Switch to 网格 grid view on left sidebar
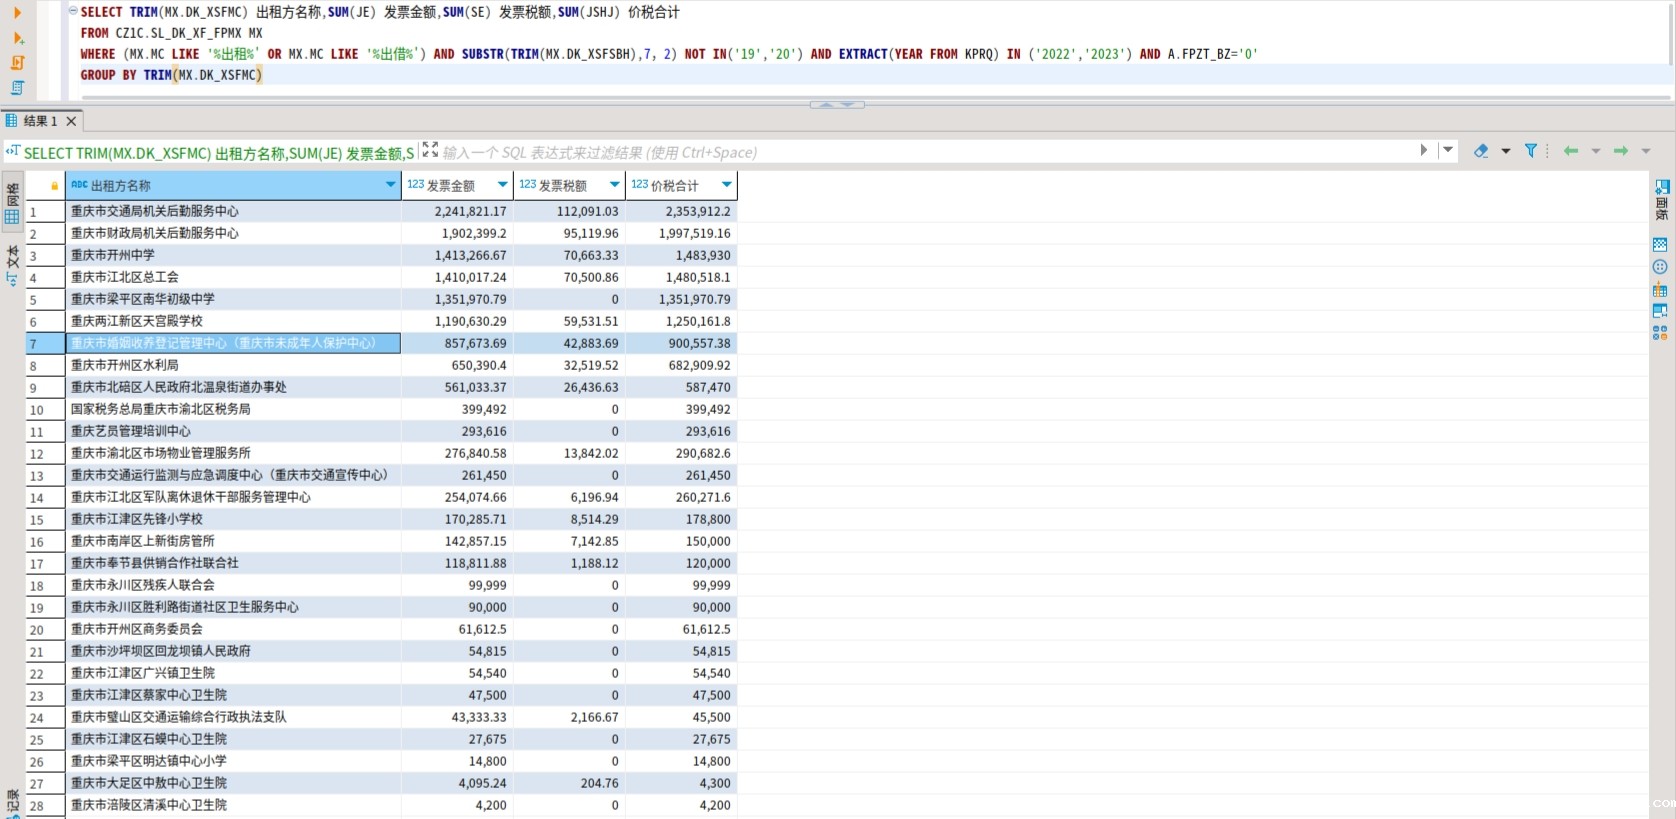Image resolution: width=1676 pixels, height=819 pixels. [x=12, y=207]
